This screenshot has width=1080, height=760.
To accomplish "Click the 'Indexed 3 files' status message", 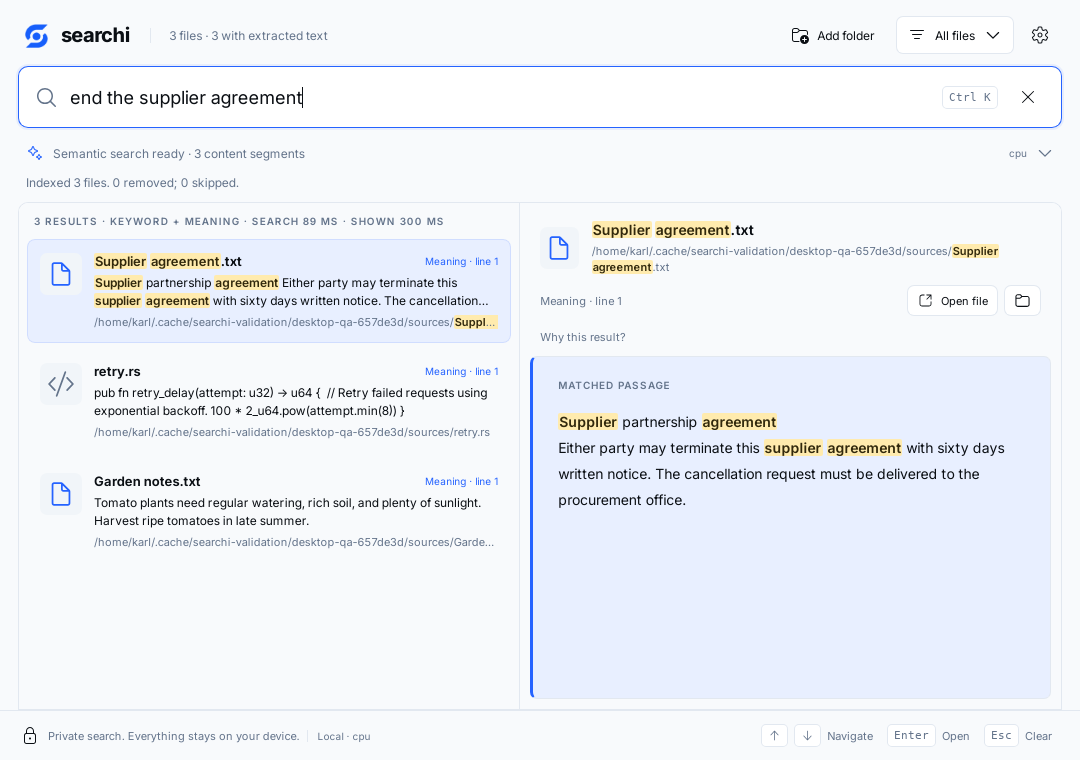I will point(132,183).
